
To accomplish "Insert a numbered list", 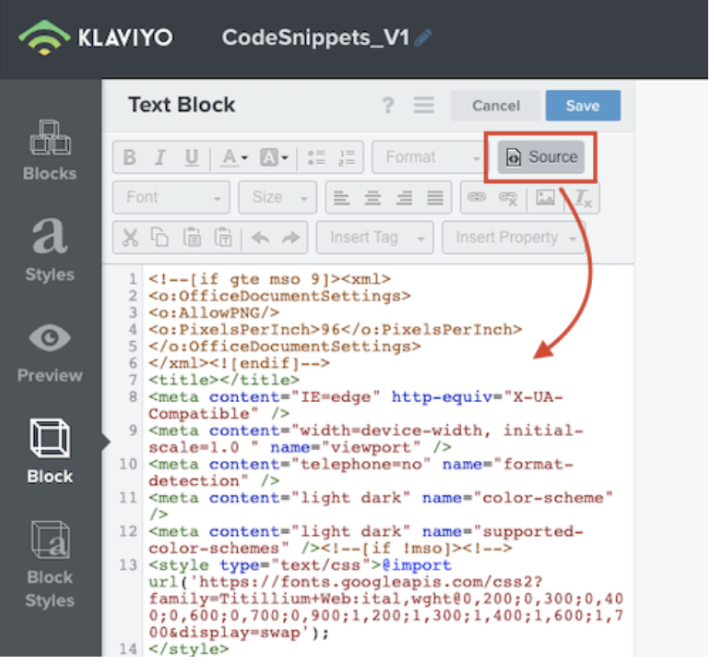I will [347, 158].
